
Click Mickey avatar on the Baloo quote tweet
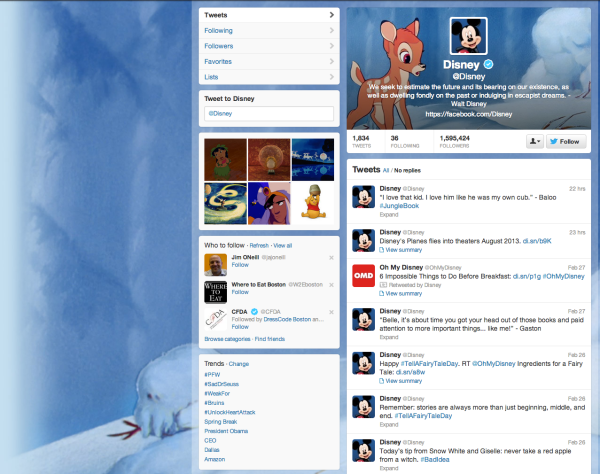pyautogui.click(x=363, y=196)
